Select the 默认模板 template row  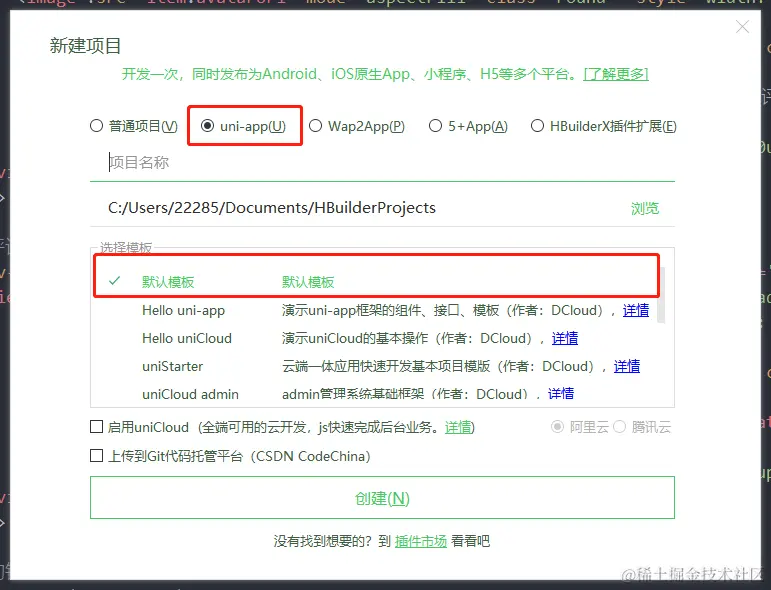click(376, 282)
